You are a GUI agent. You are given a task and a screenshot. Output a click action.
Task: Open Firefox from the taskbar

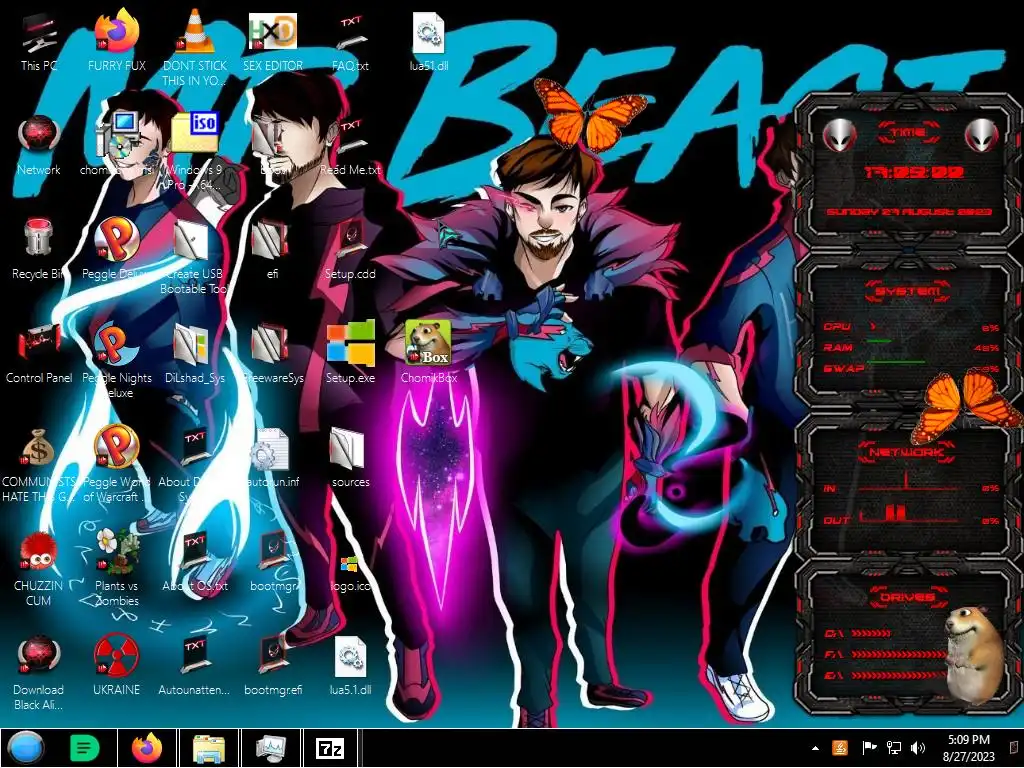pyautogui.click(x=147, y=748)
